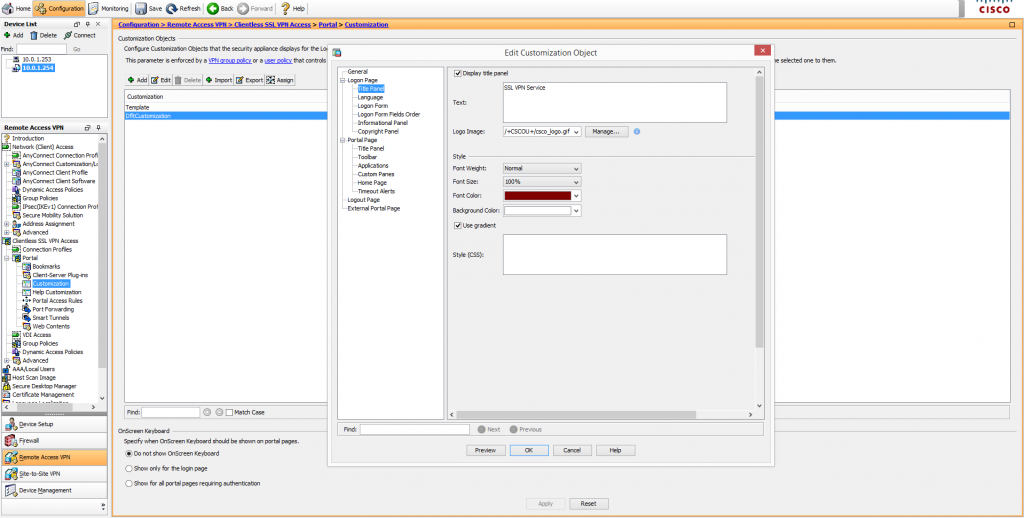Export the selected customization object

[x=249, y=80]
